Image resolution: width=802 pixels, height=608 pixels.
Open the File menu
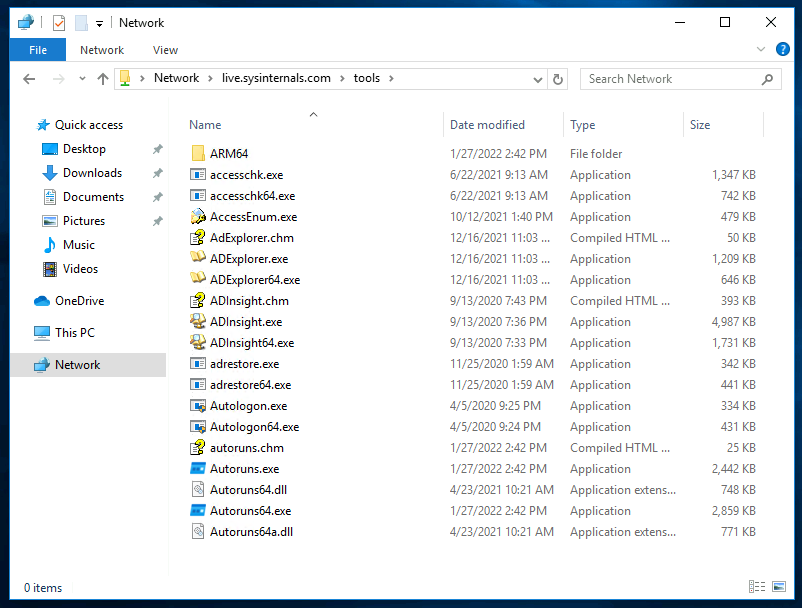[37, 49]
